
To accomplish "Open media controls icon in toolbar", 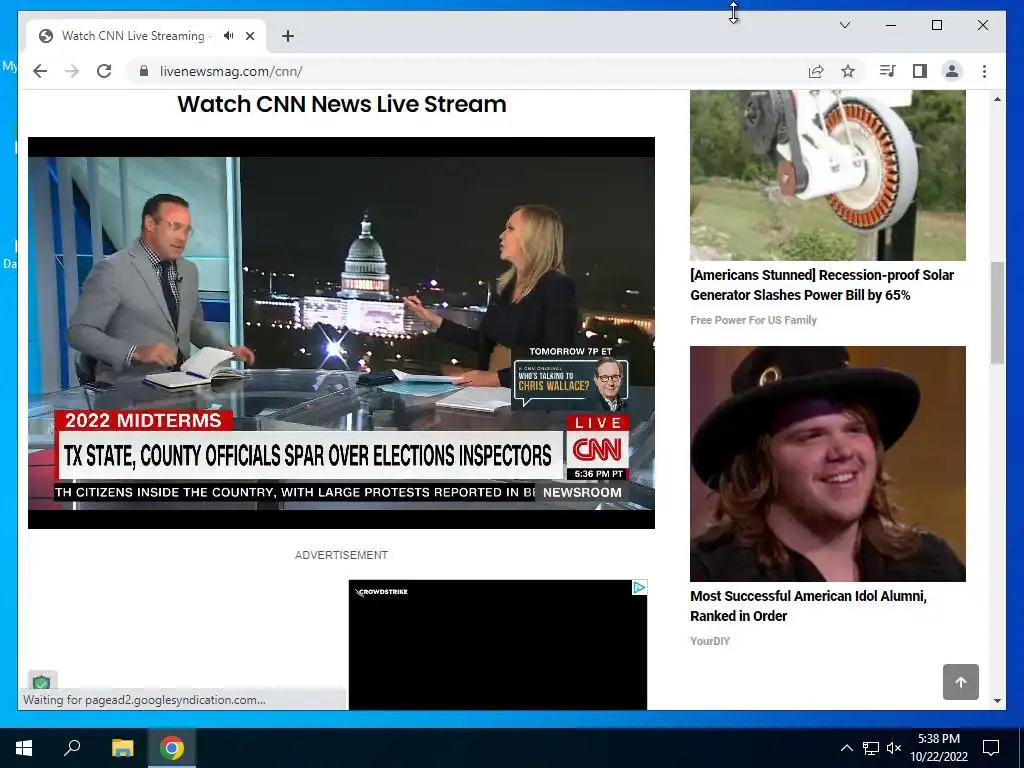I will pyautogui.click(x=888, y=71).
